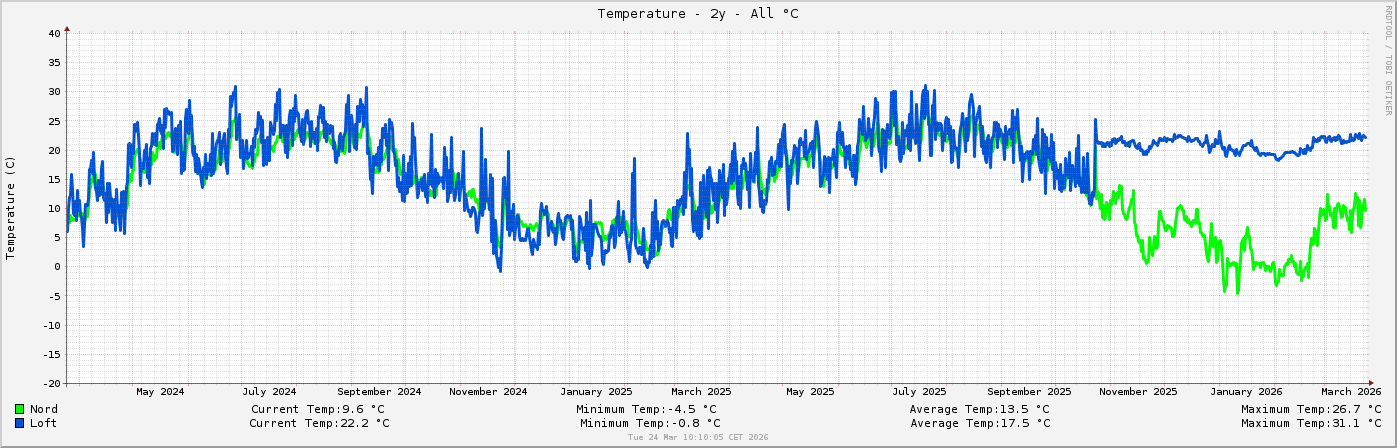
Task: Click the 'Nord' legend label
Action: (x=44, y=409)
